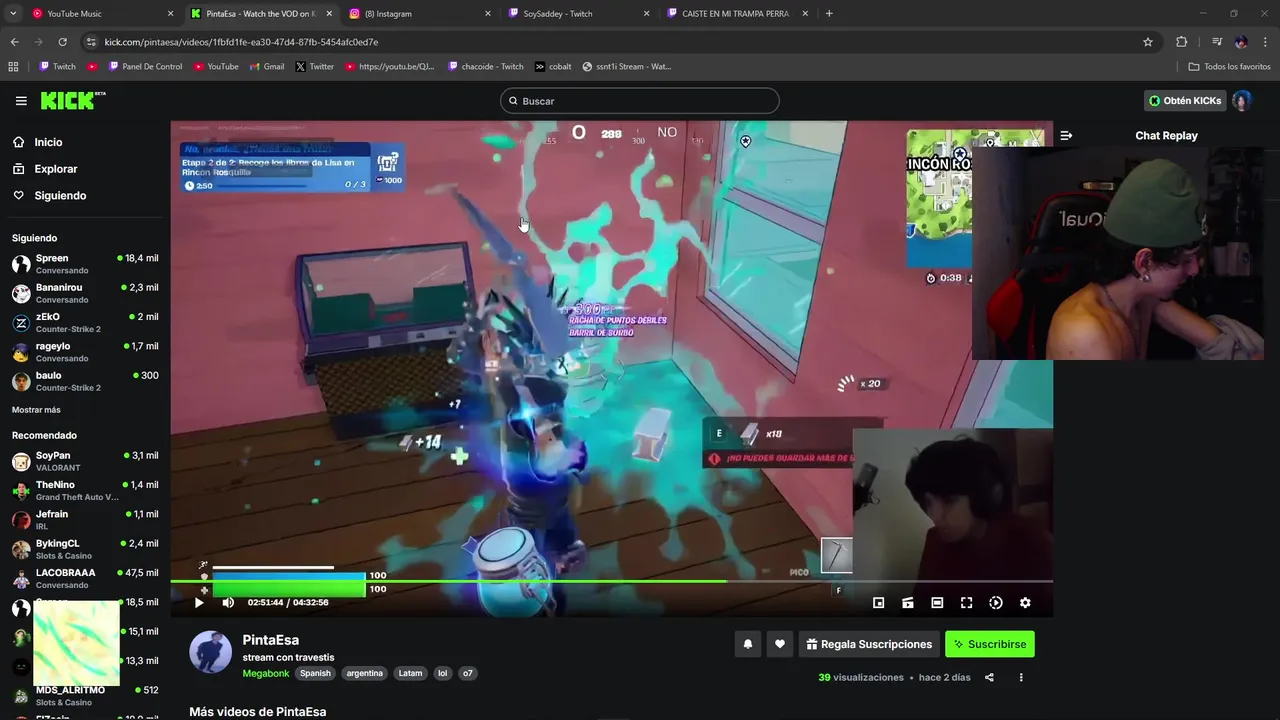Viewport: 1280px width, 720px height.
Task: Select the Spanish tag
Action: (315, 673)
